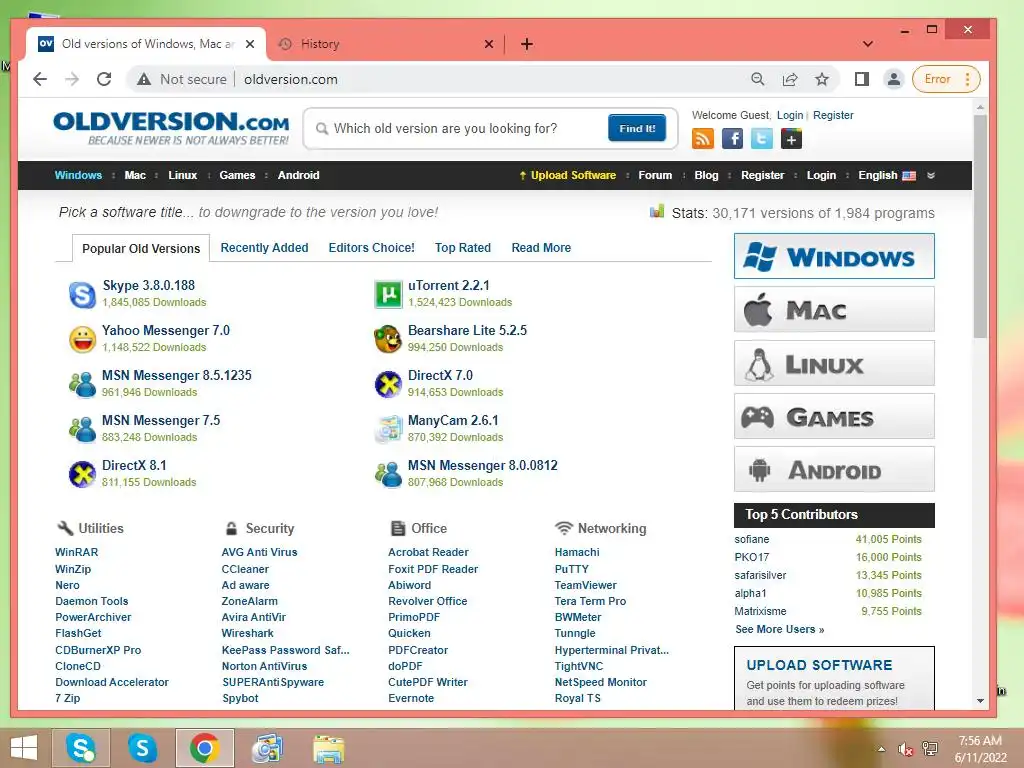Open the Forum nav link
The height and width of the screenshot is (768, 1024).
tap(655, 175)
